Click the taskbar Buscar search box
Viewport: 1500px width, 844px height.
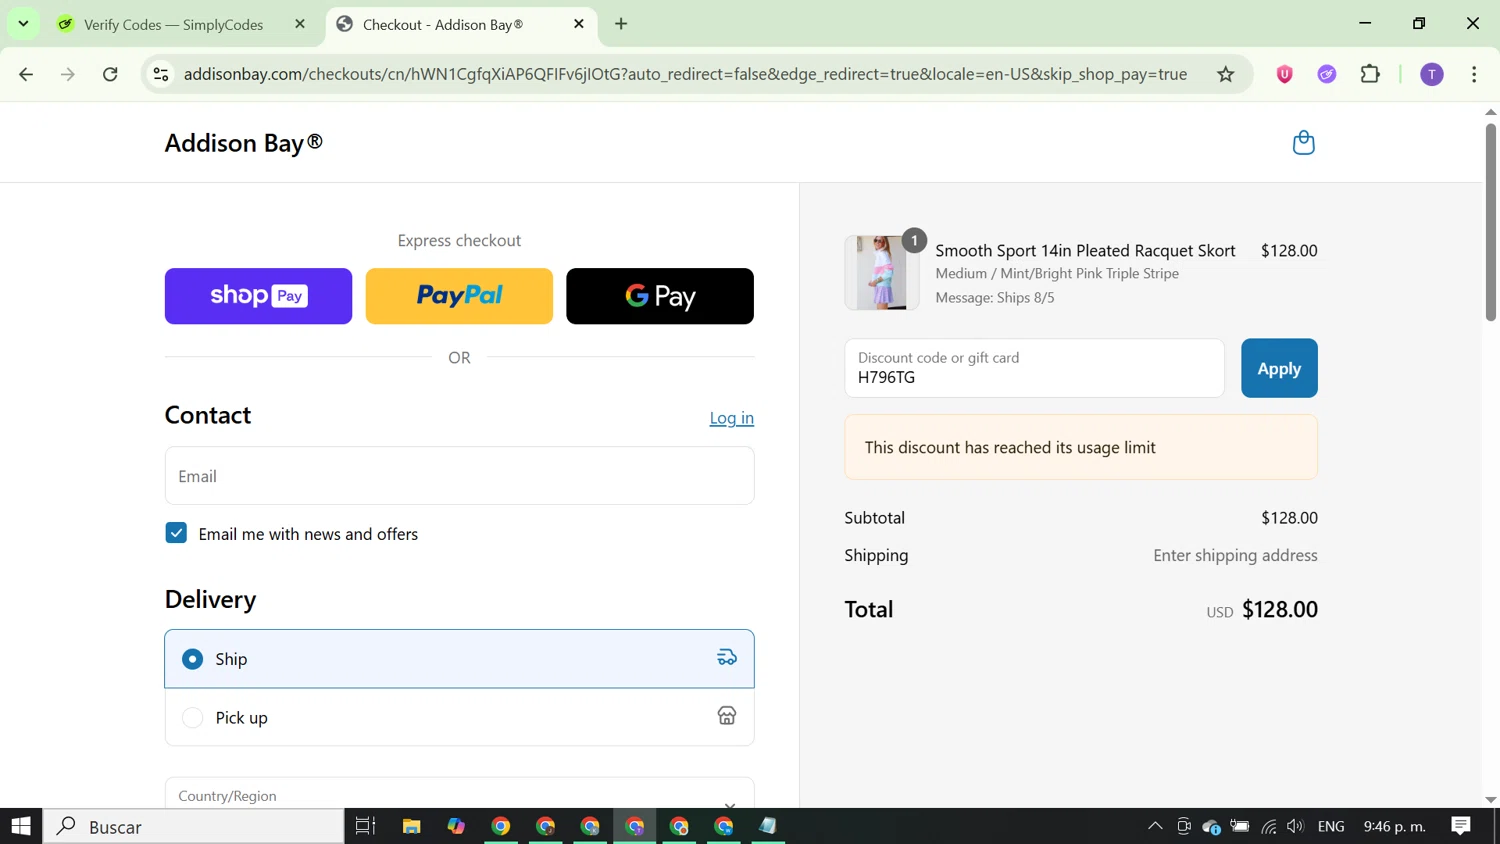coord(194,826)
